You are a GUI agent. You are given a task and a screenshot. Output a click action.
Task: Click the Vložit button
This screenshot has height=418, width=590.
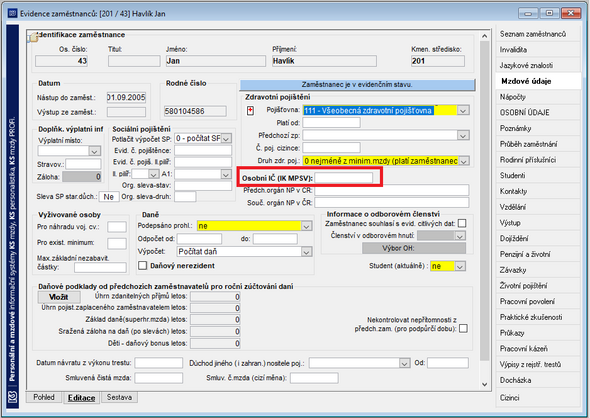59,297
